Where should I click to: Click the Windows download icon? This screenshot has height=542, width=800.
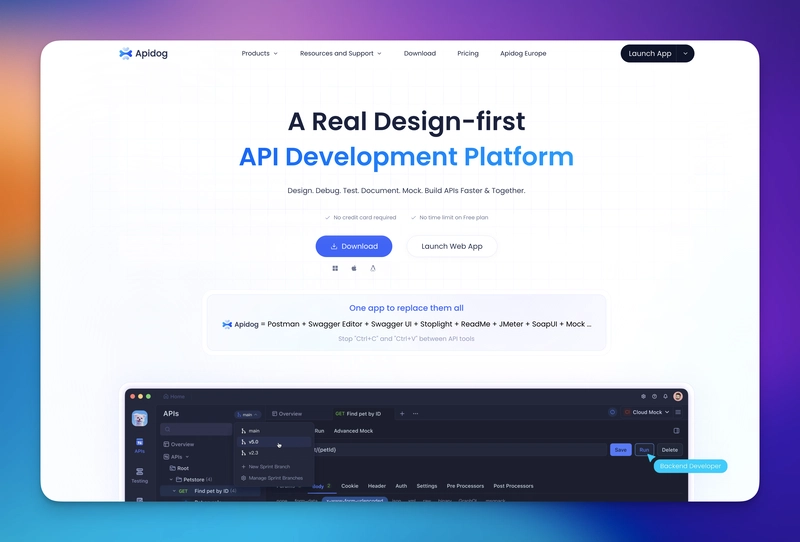click(x=335, y=268)
